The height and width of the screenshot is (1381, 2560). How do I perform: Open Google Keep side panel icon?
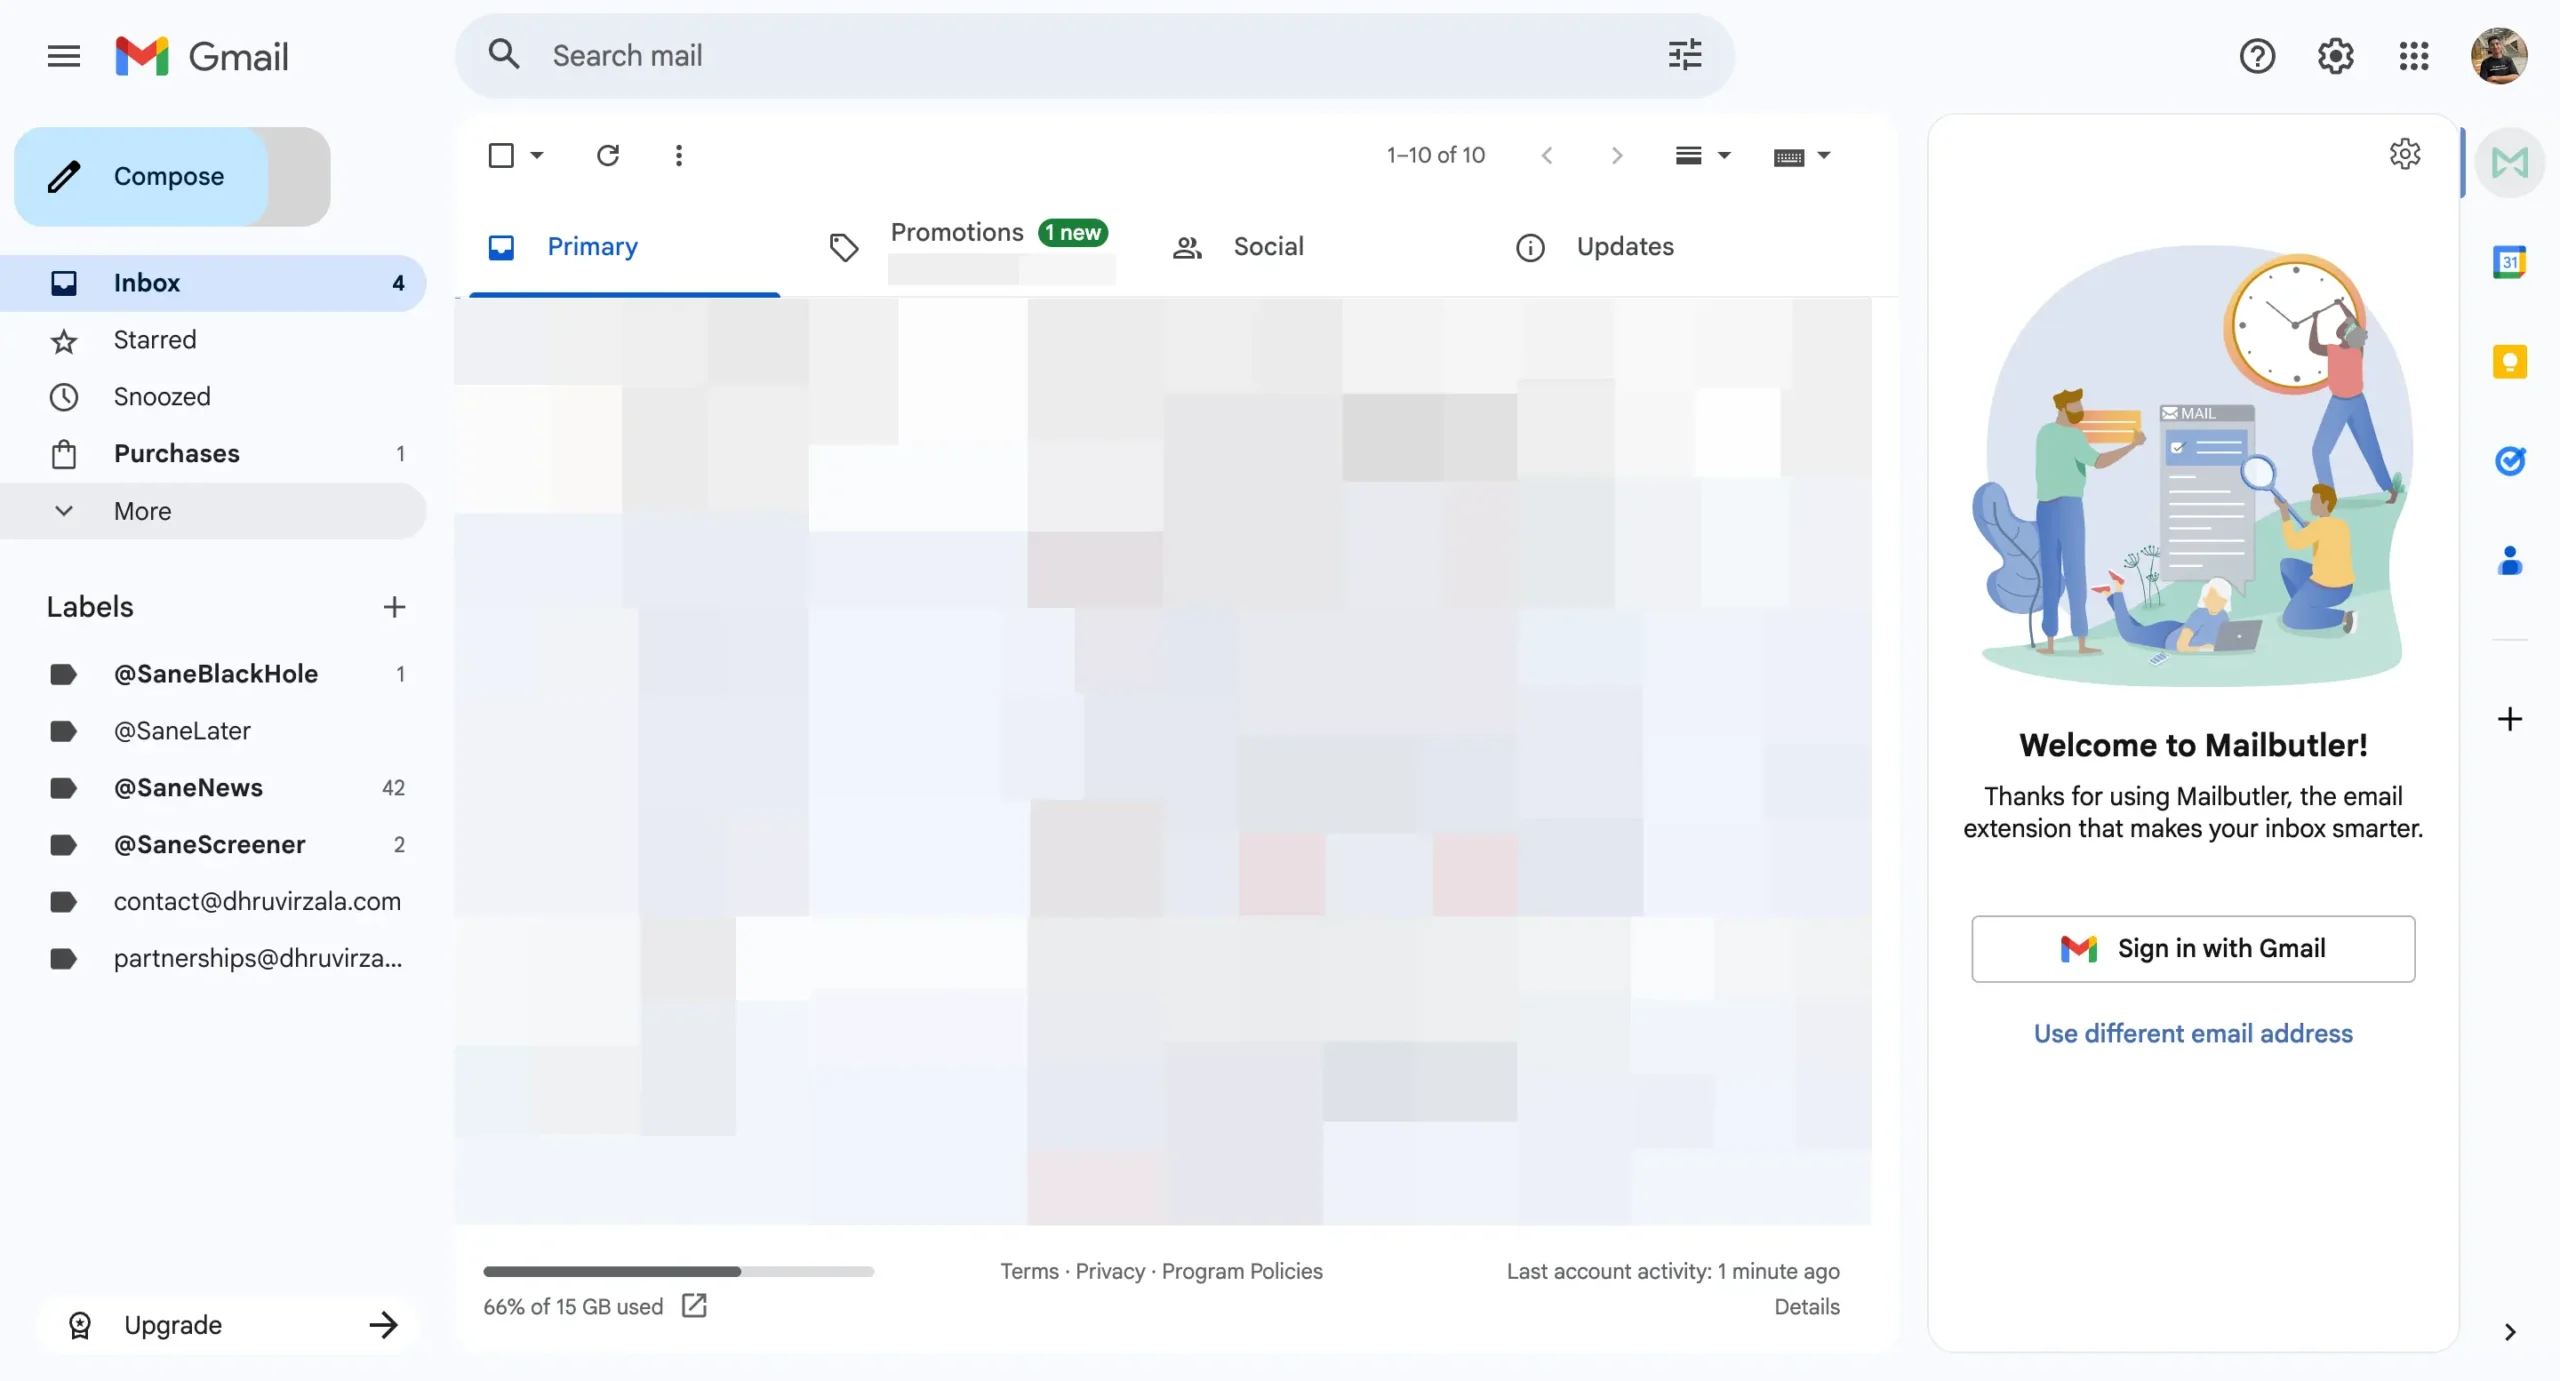(x=2509, y=361)
